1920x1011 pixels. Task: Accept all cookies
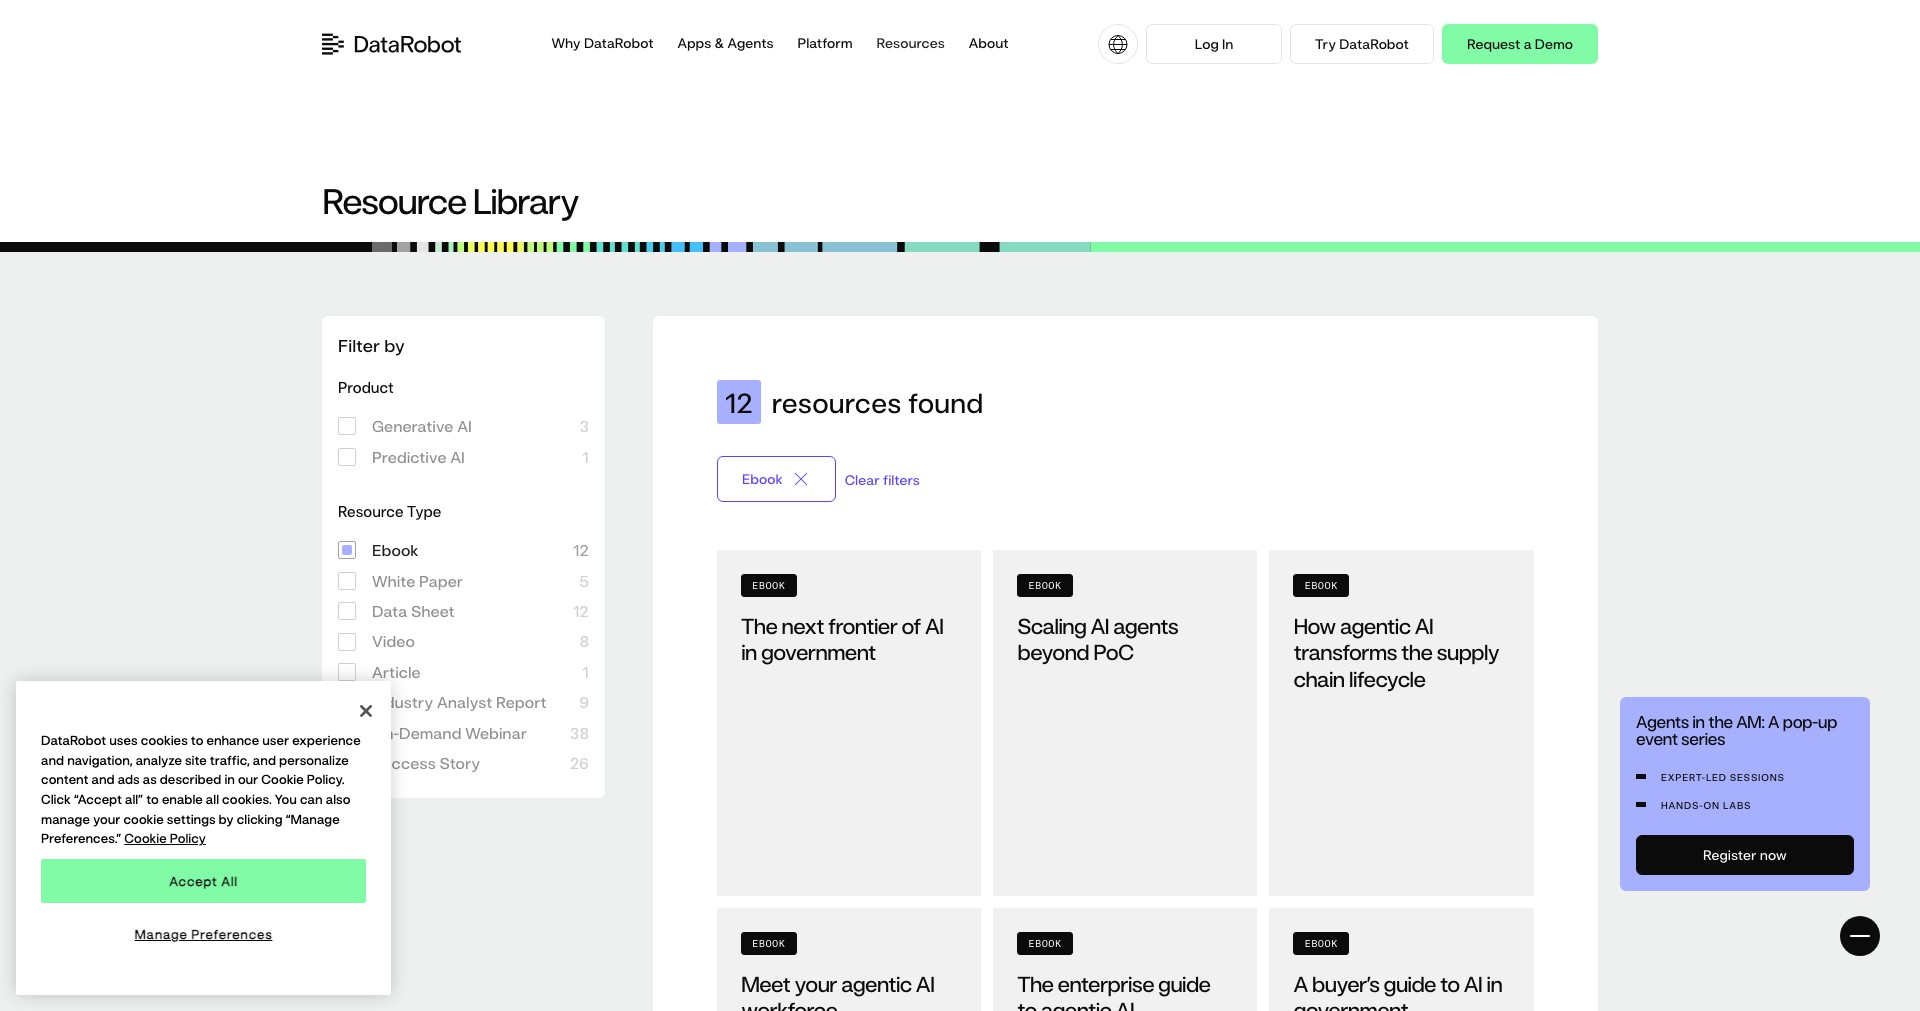click(x=203, y=881)
